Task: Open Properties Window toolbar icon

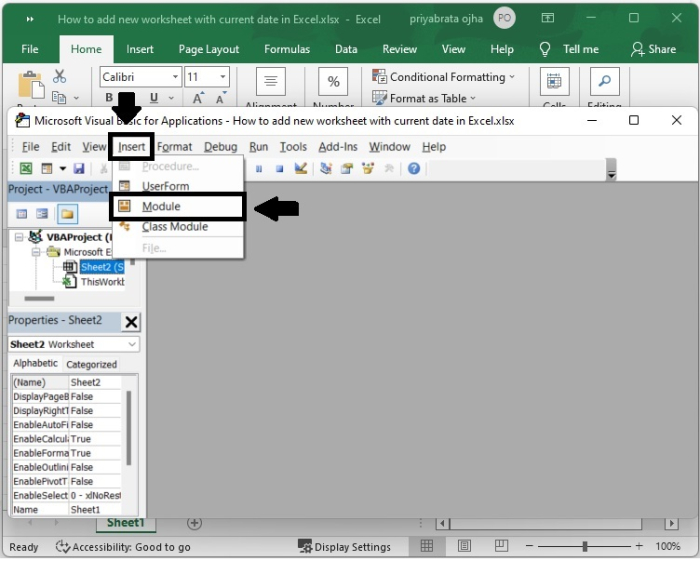Action: click(347, 168)
